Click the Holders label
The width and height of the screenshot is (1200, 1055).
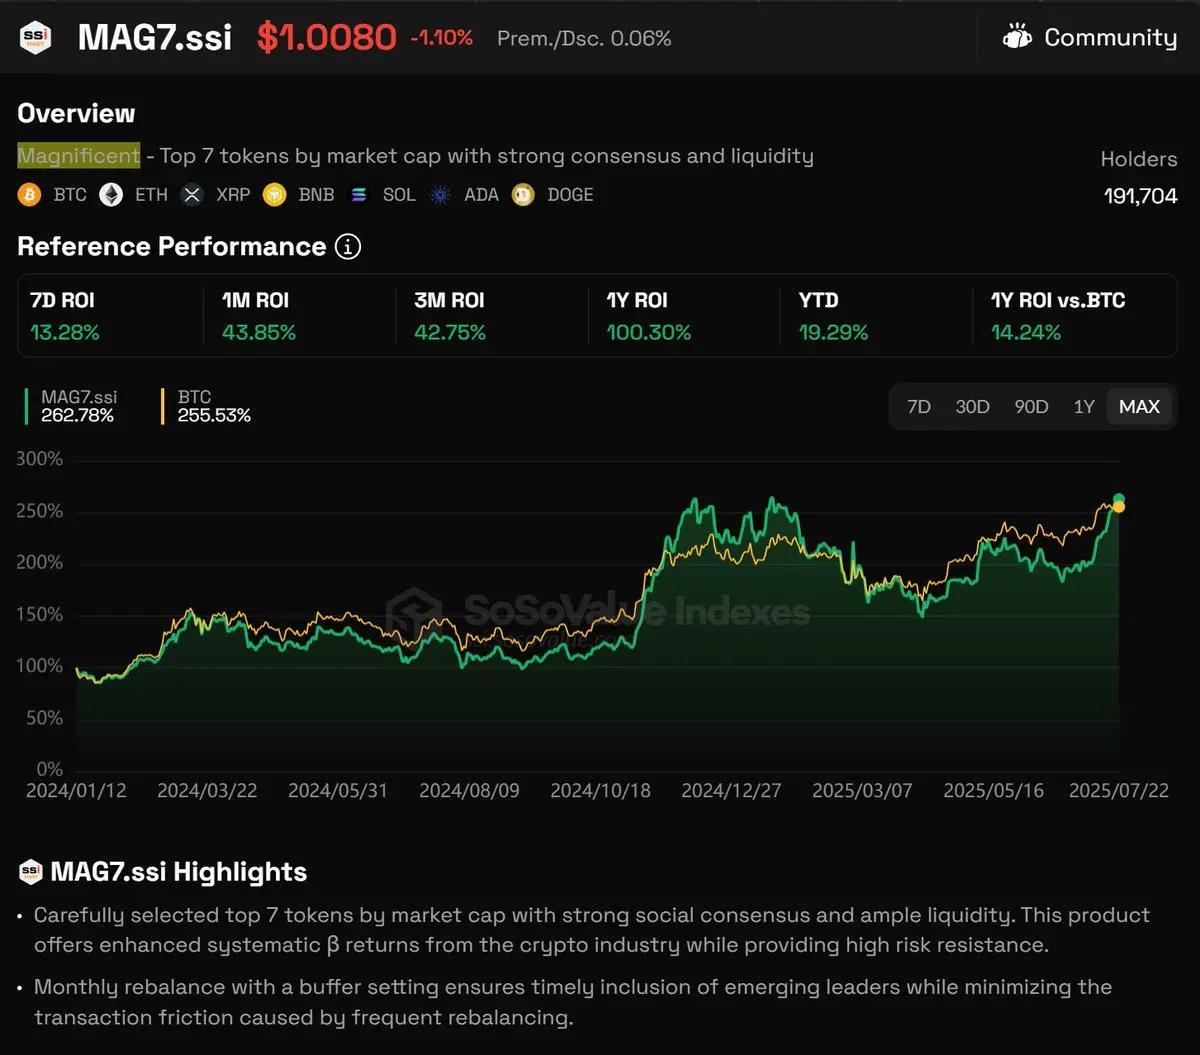tap(1139, 159)
